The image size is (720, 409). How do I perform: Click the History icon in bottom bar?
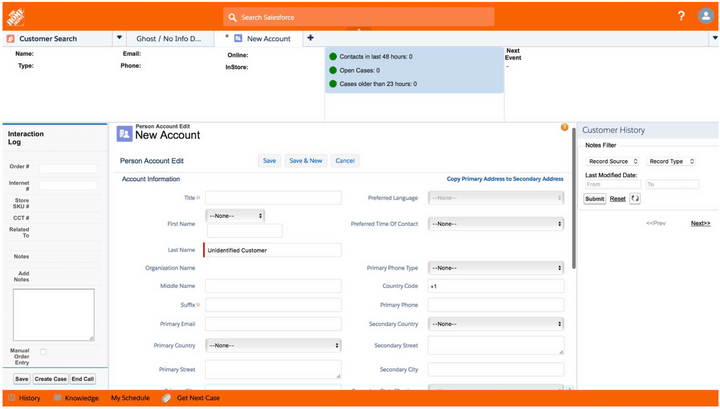tap(10, 398)
